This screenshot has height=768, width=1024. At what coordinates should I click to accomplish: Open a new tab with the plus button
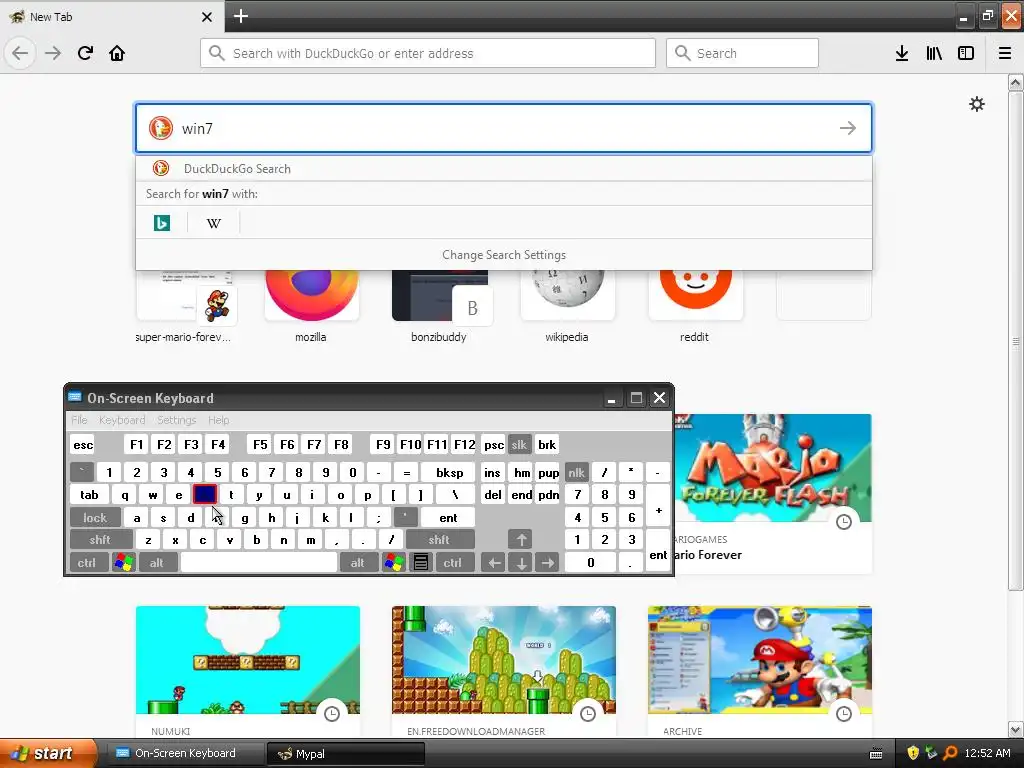pyautogui.click(x=240, y=16)
